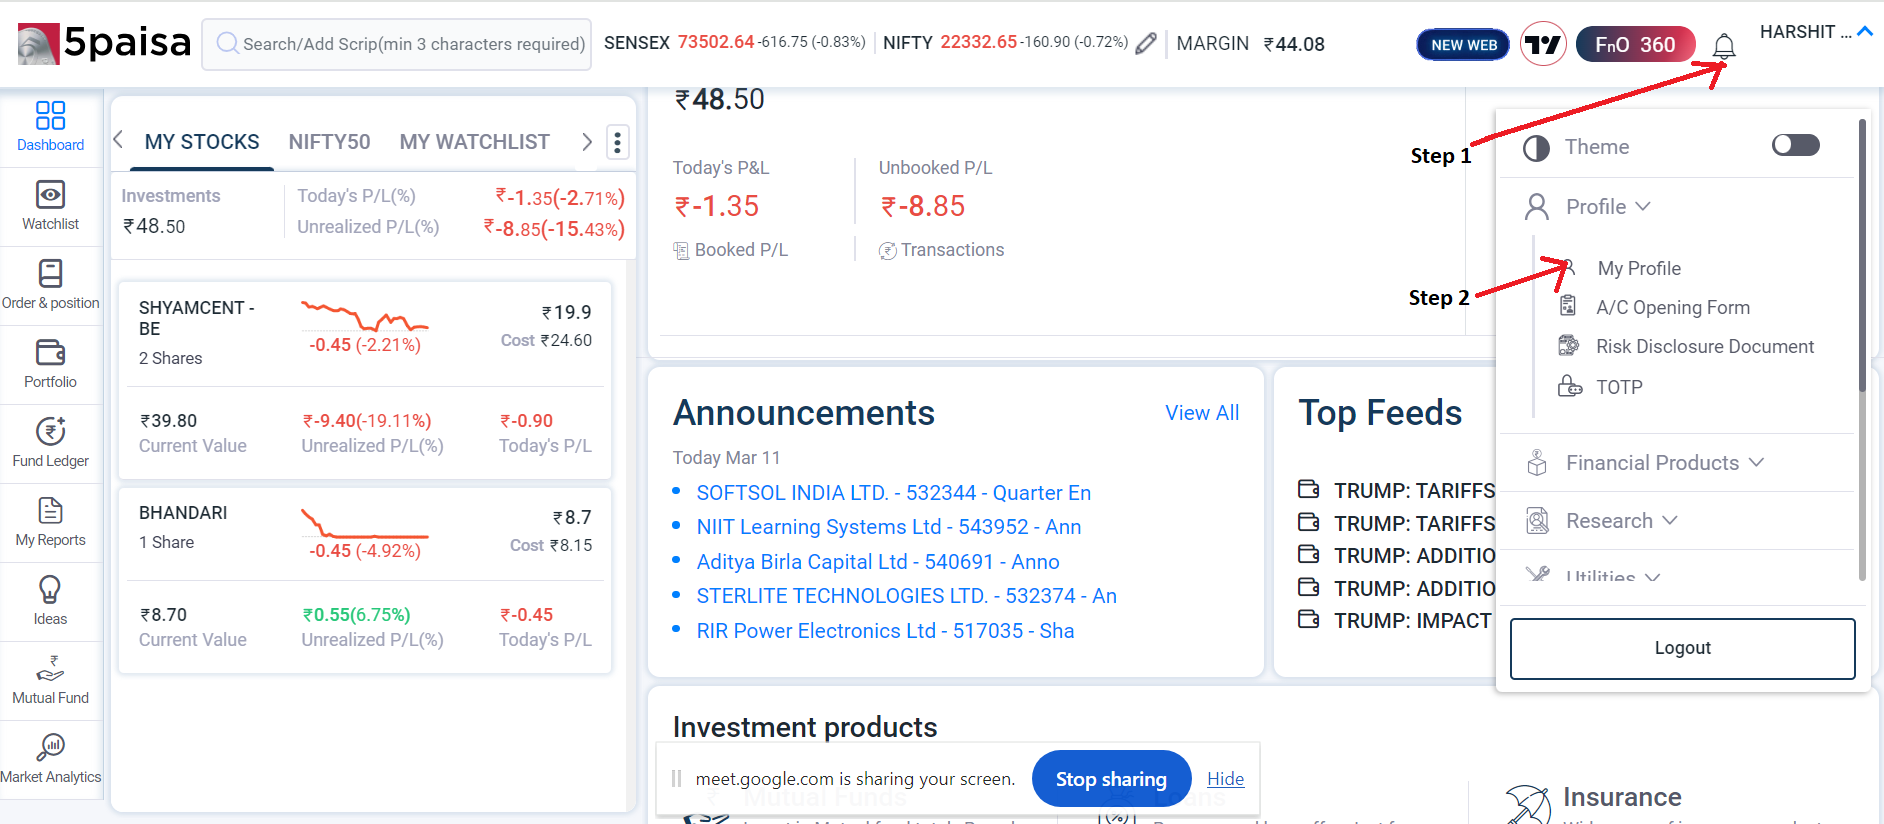This screenshot has width=1884, height=824.
Task: Go to previous watchlist tabs arrow
Action: (x=118, y=140)
